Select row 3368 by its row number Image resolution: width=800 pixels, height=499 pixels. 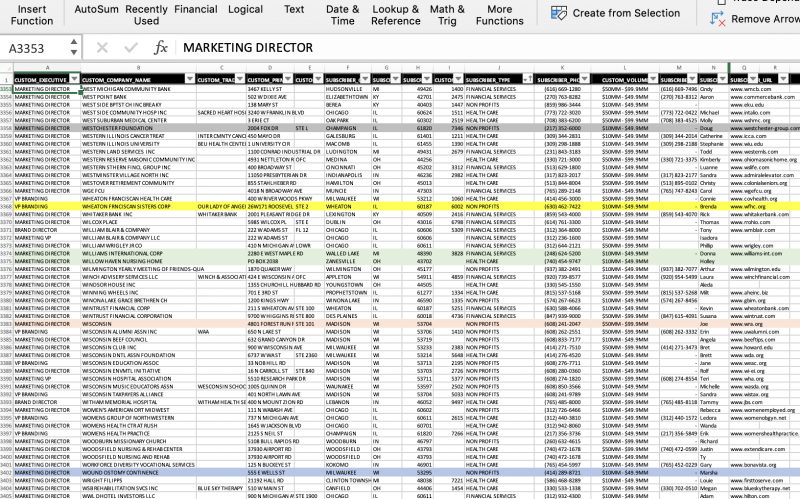coord(6,207)
